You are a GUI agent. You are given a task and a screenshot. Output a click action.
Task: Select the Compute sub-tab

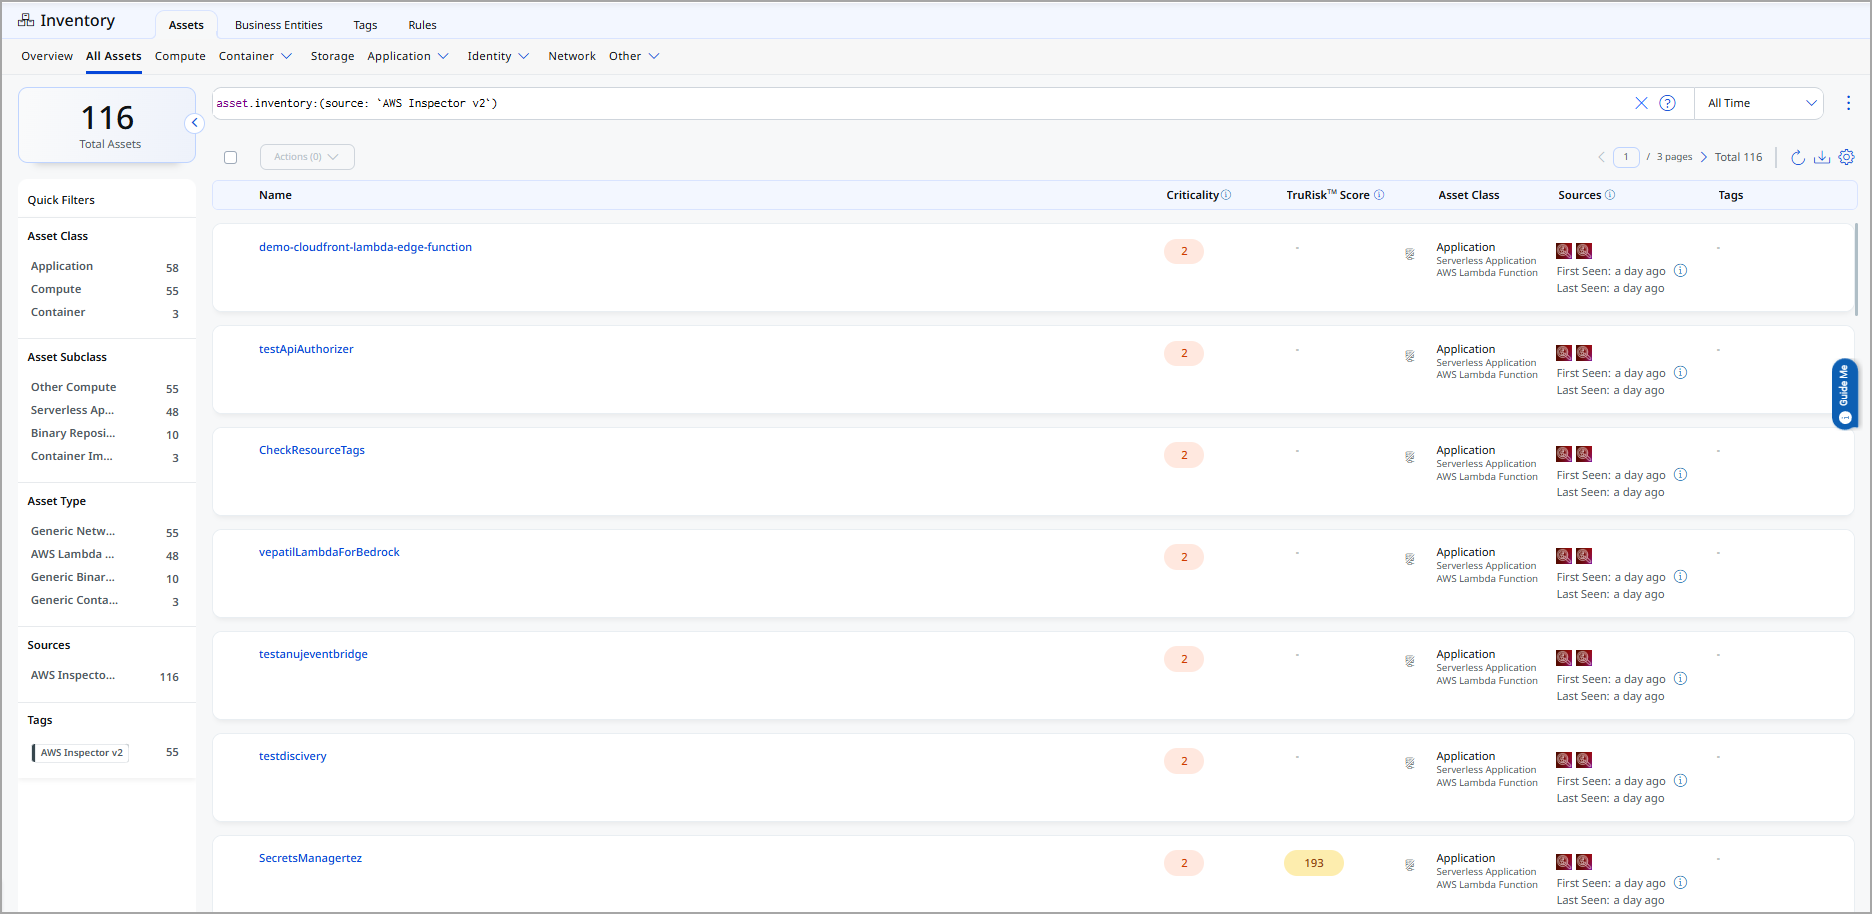(x=180, y=56)
